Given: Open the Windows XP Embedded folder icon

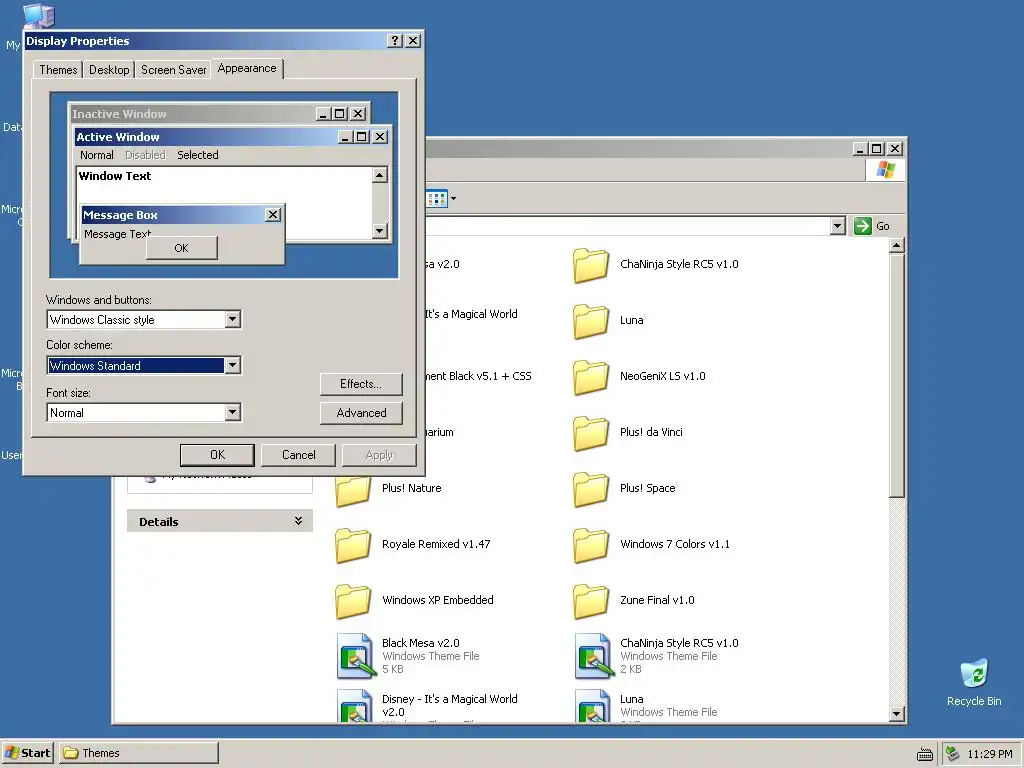Looking at the screenshot, I should 353,601.
